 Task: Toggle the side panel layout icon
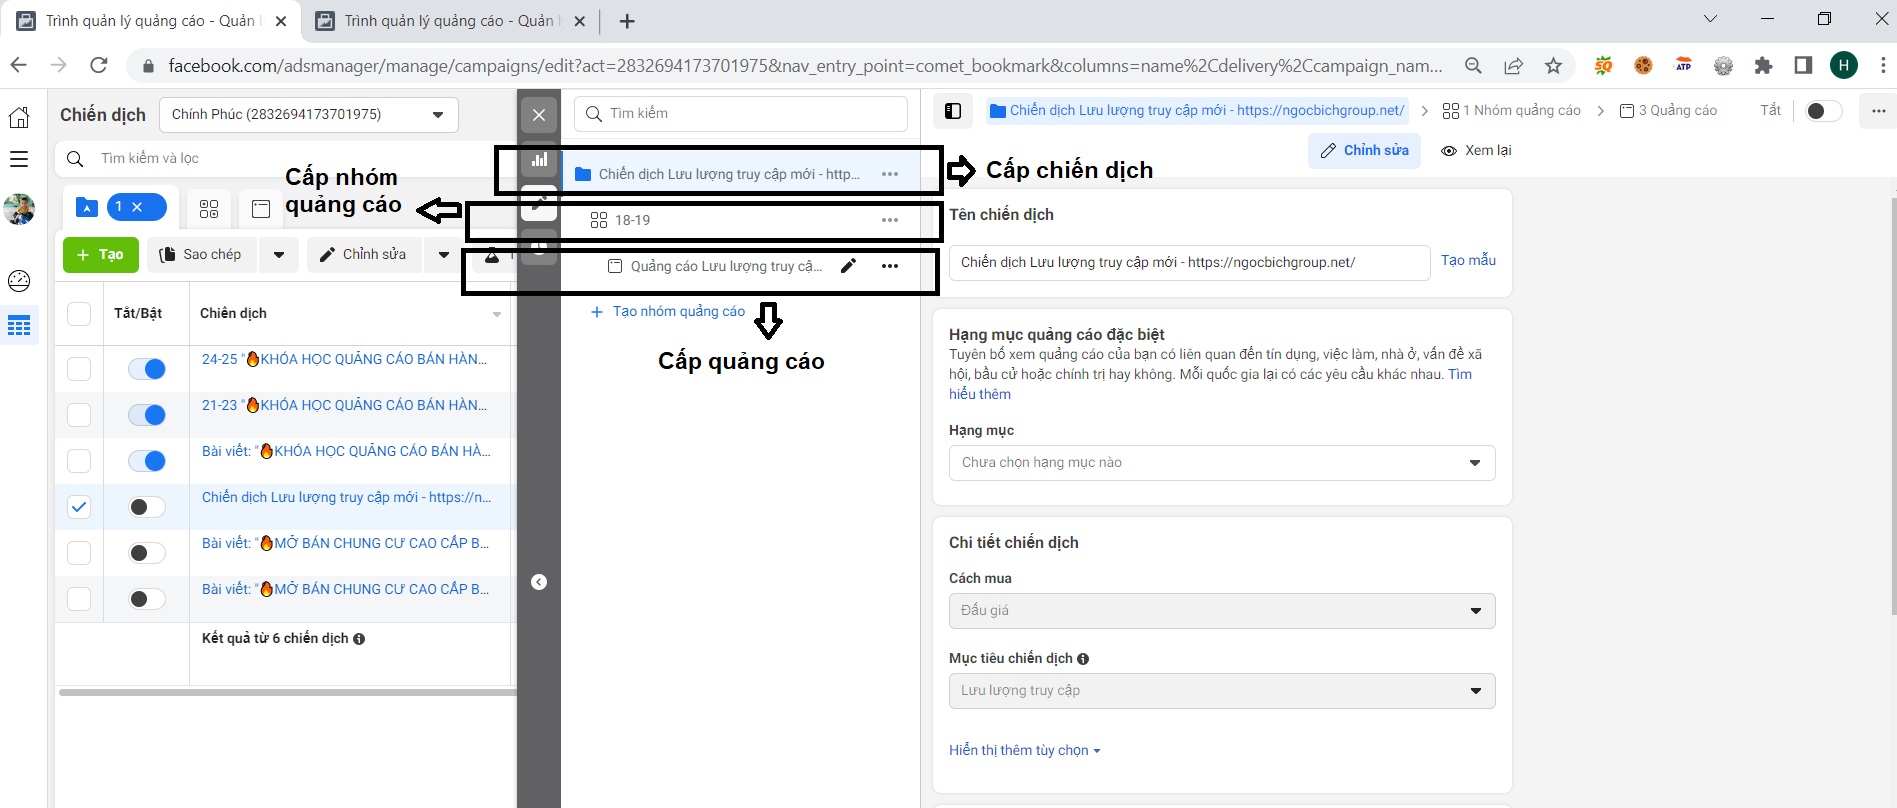(953, 111)
